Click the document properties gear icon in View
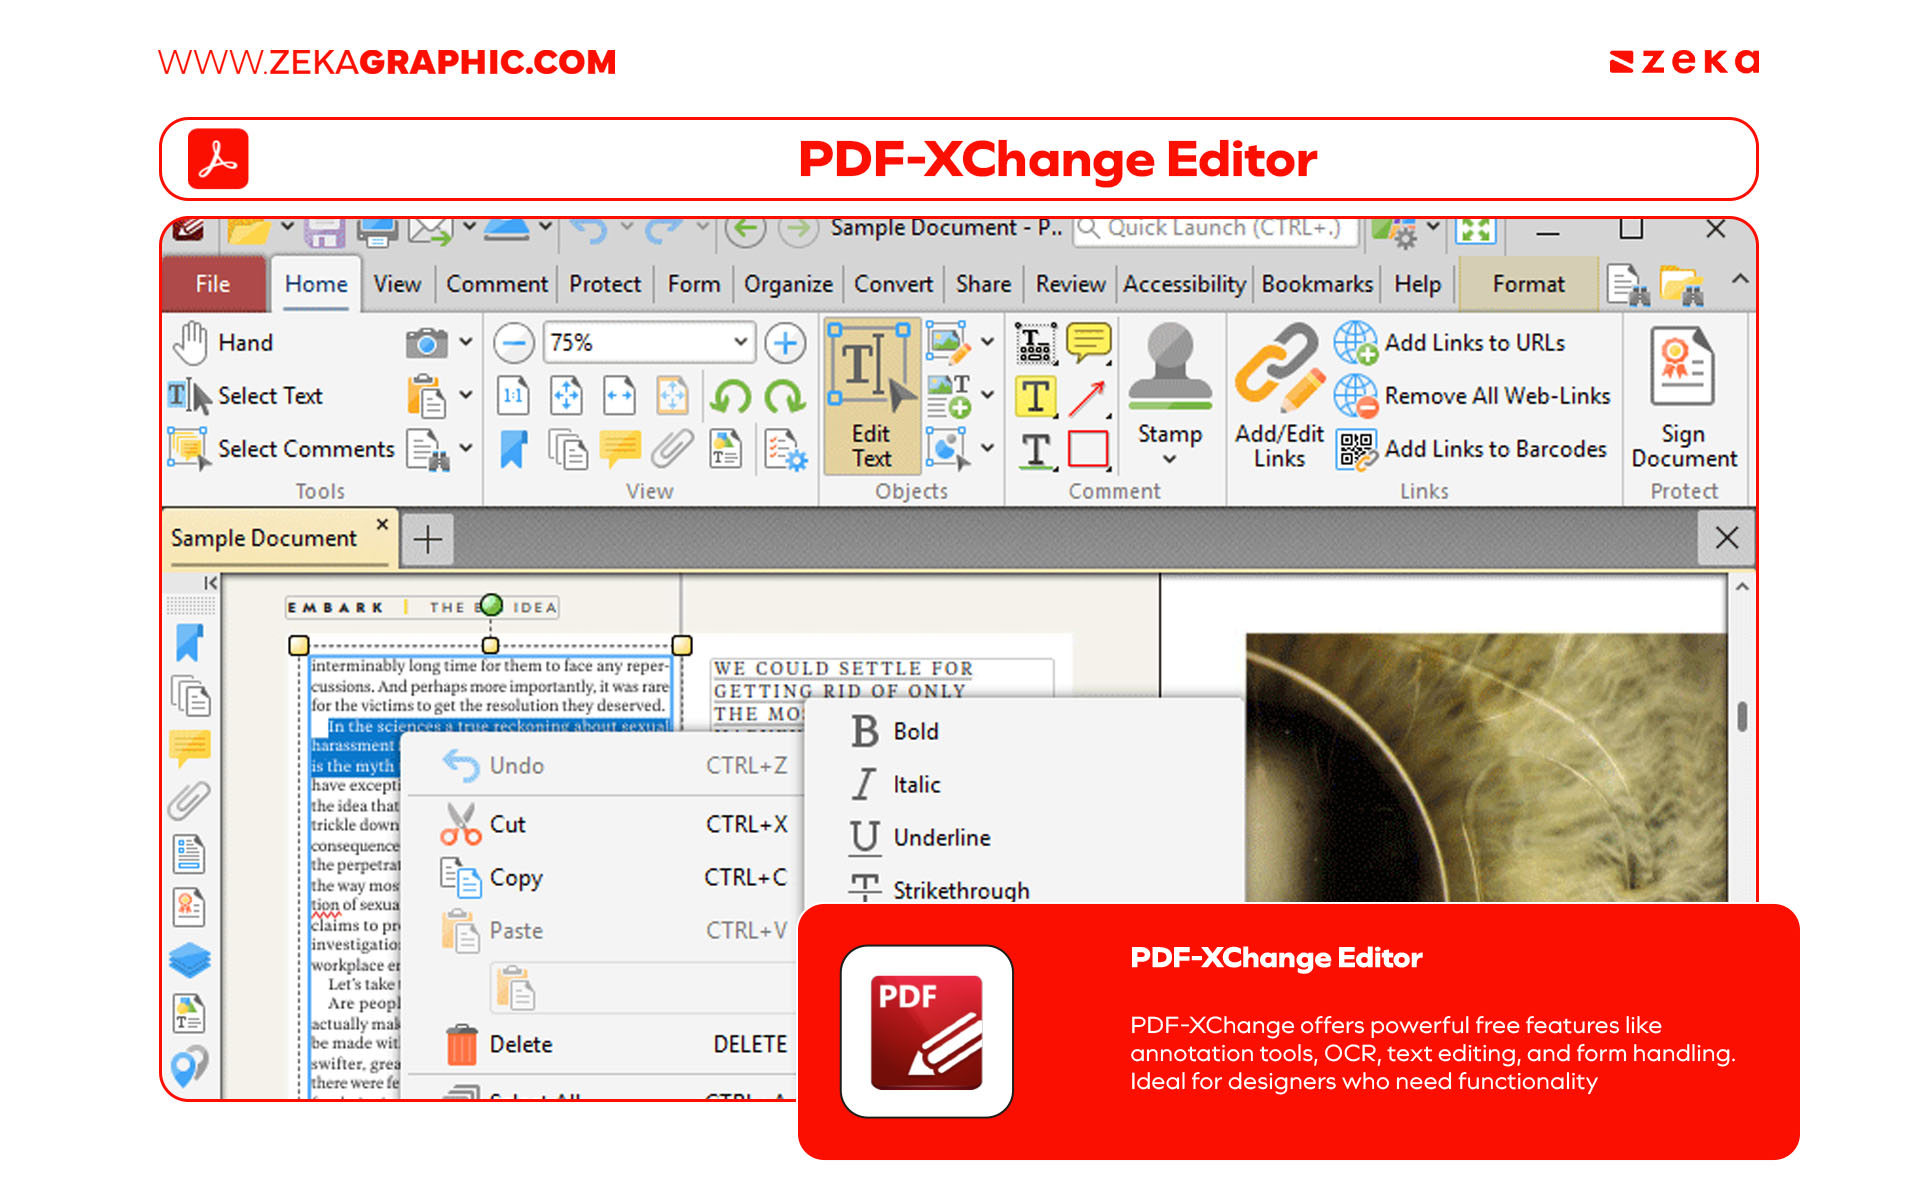The height and width of the screenshot is (1200, 1920). pos(785,449)
